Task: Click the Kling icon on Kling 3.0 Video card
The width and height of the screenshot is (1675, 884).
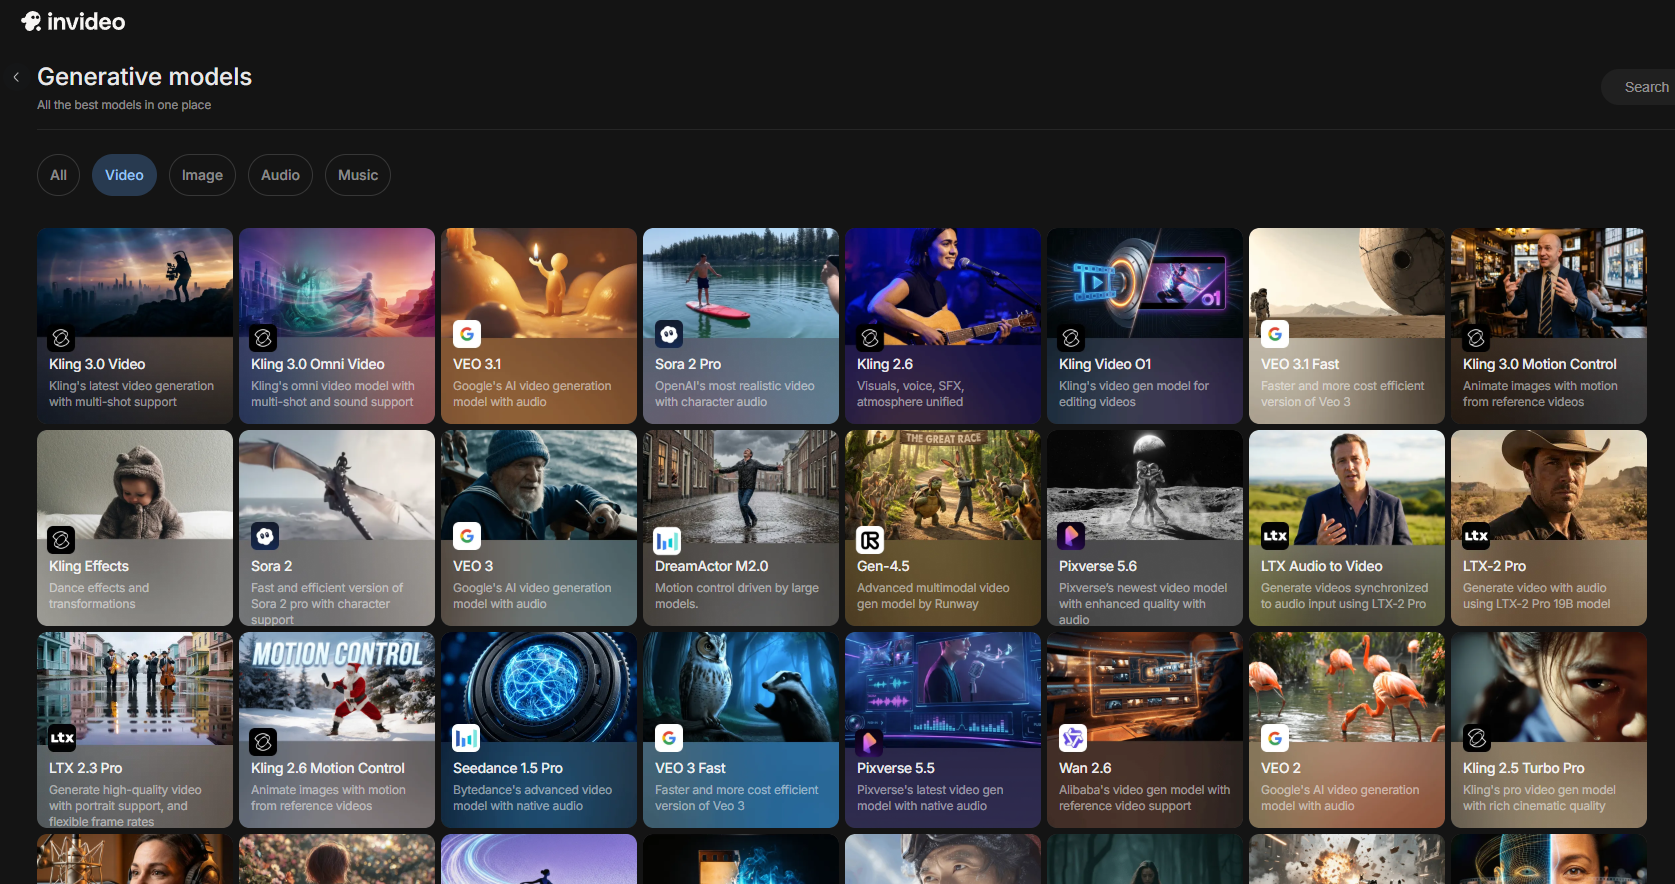Action: [x=61, y=338]
